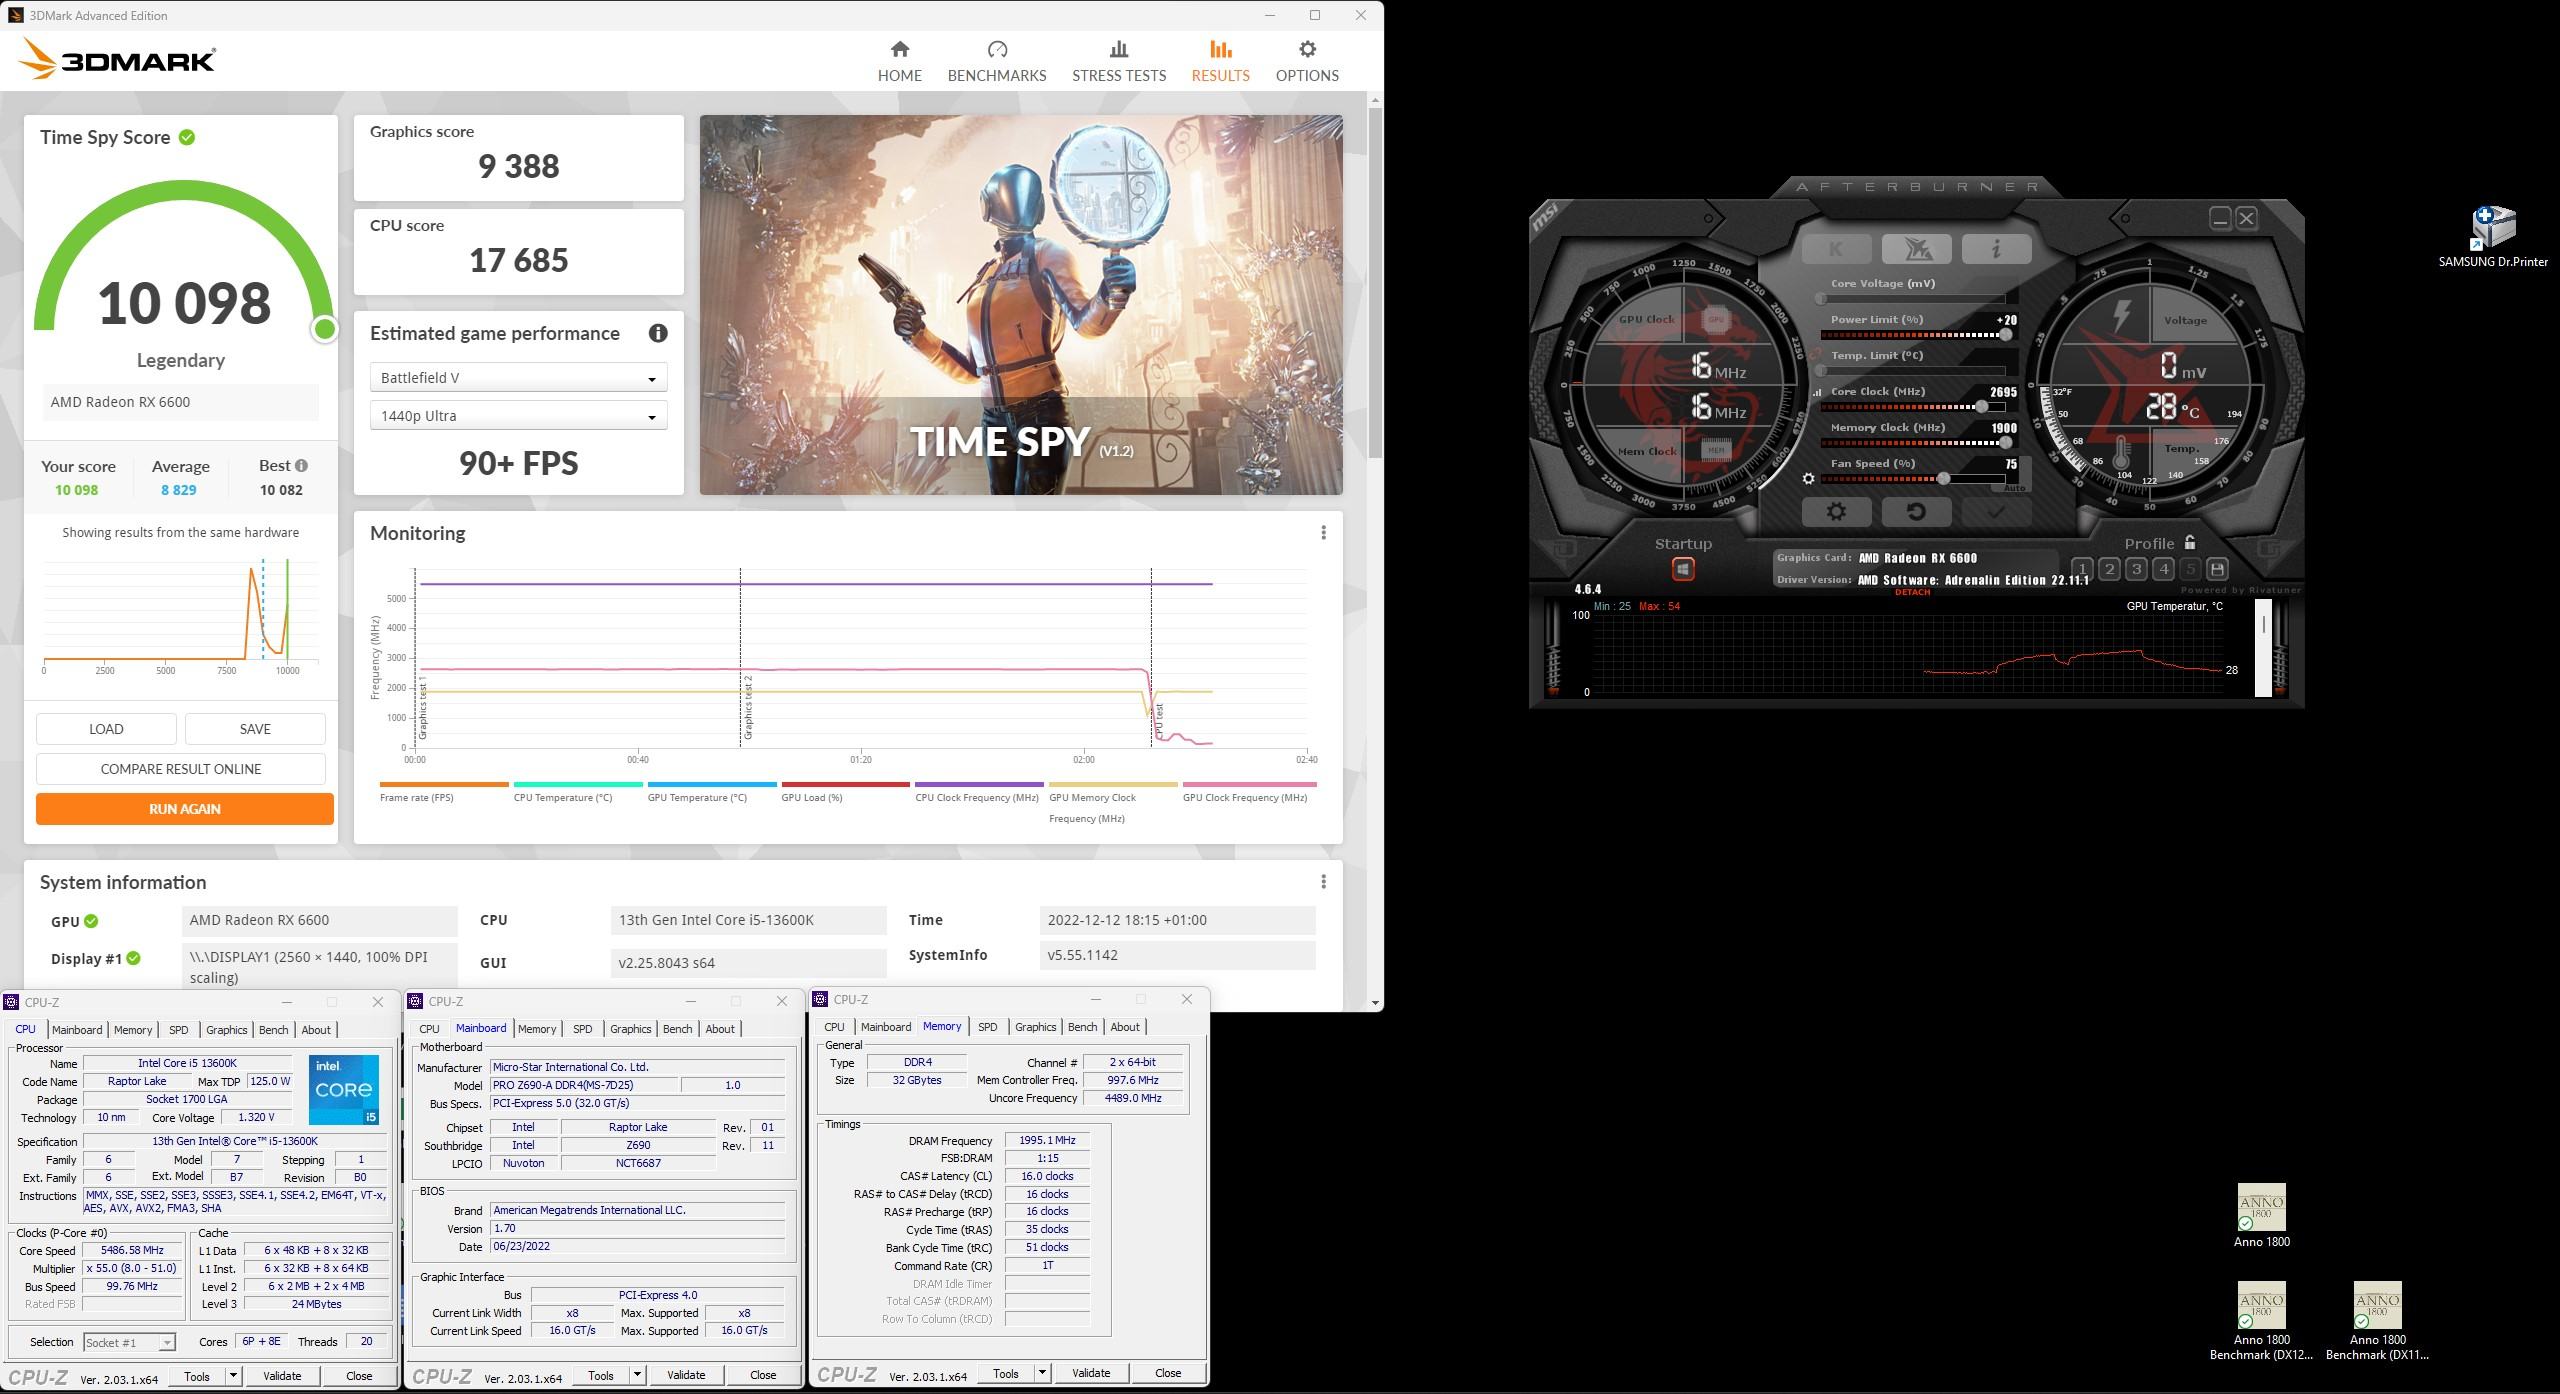Open the fan speed curve gear icon
Screen dimensions: 2560x1394
pos(1808,479)
